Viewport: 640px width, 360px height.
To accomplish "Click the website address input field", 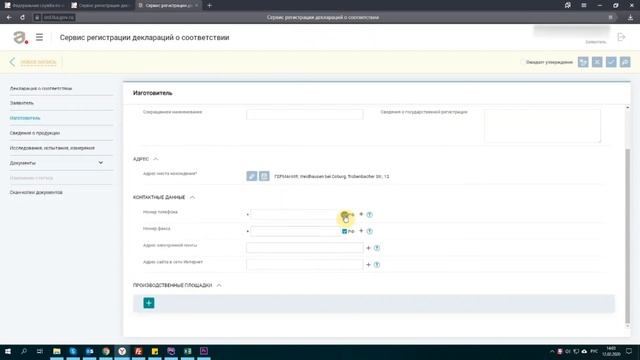I will (x=304, y=264).
